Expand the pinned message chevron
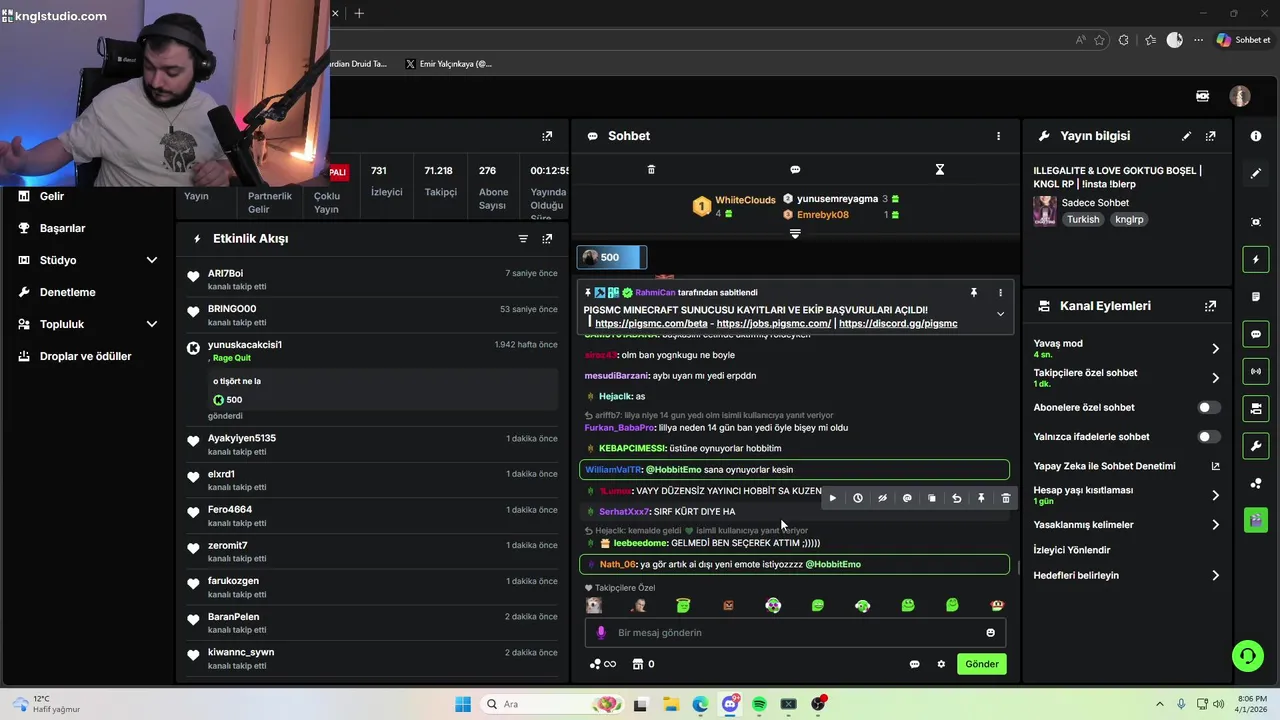 pos(1000,314)
